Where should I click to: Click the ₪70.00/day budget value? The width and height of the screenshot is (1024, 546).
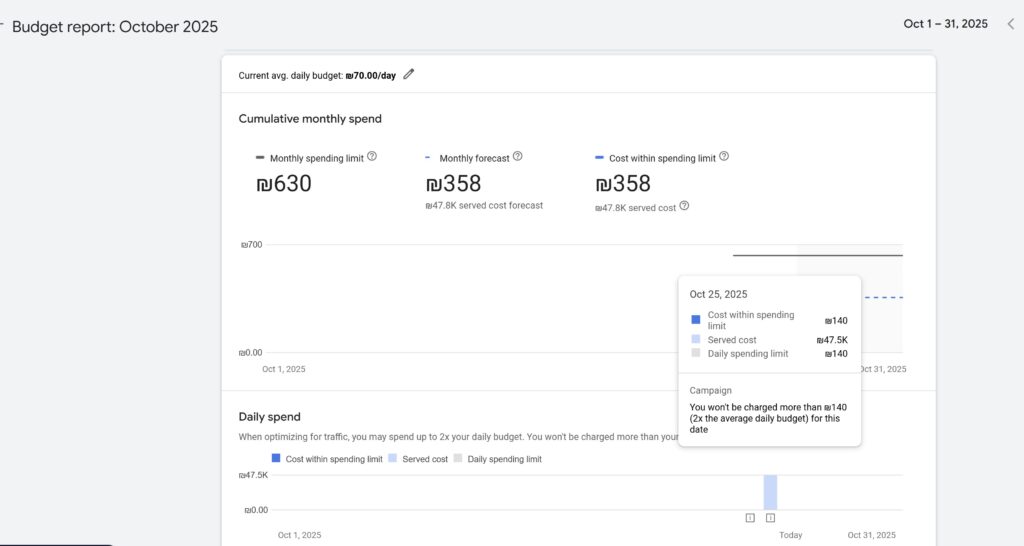pyautogui.click(x=371, y=75)
